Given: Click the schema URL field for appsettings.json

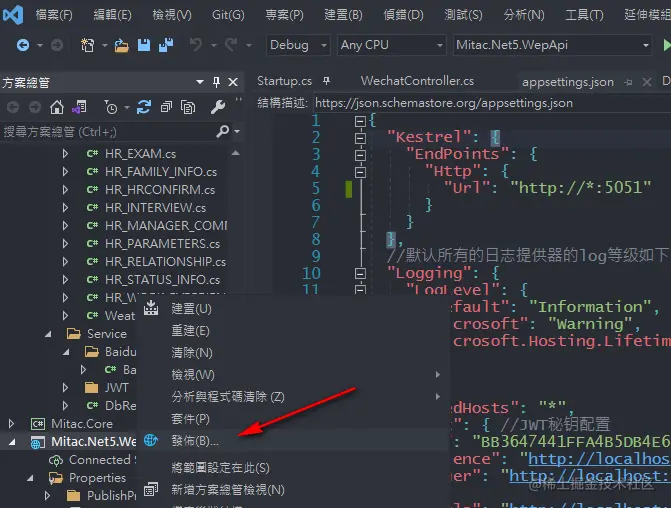Looking at the screenshot, I should click(492, 103).
